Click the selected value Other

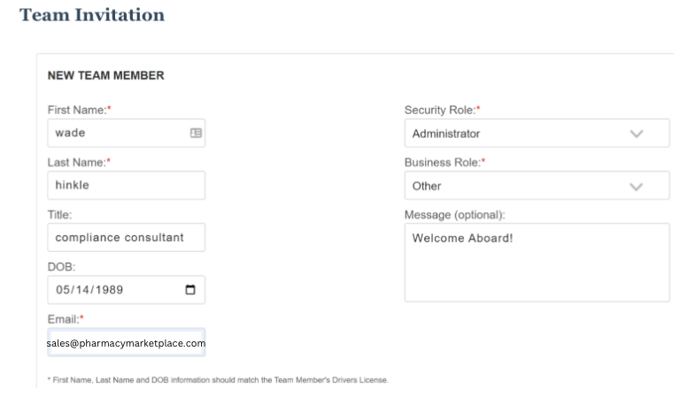[x=426, y=186]
